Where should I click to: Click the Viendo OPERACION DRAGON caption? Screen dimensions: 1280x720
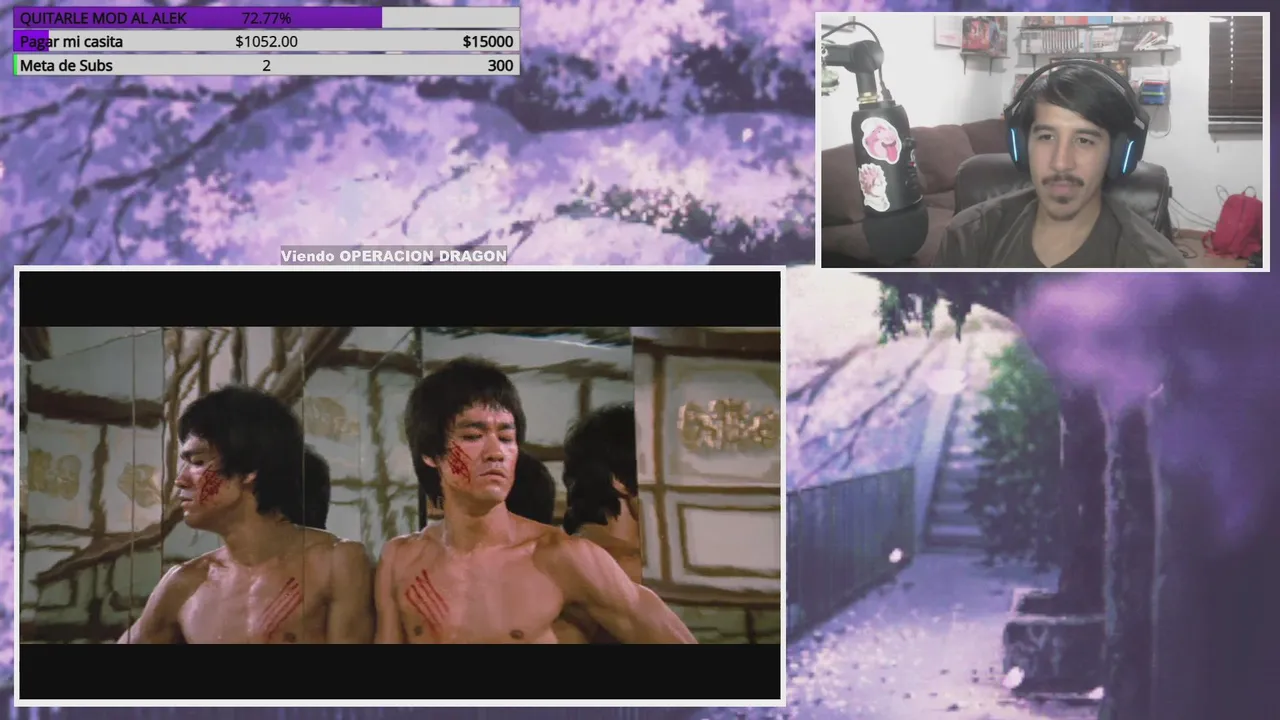[394, 256]
